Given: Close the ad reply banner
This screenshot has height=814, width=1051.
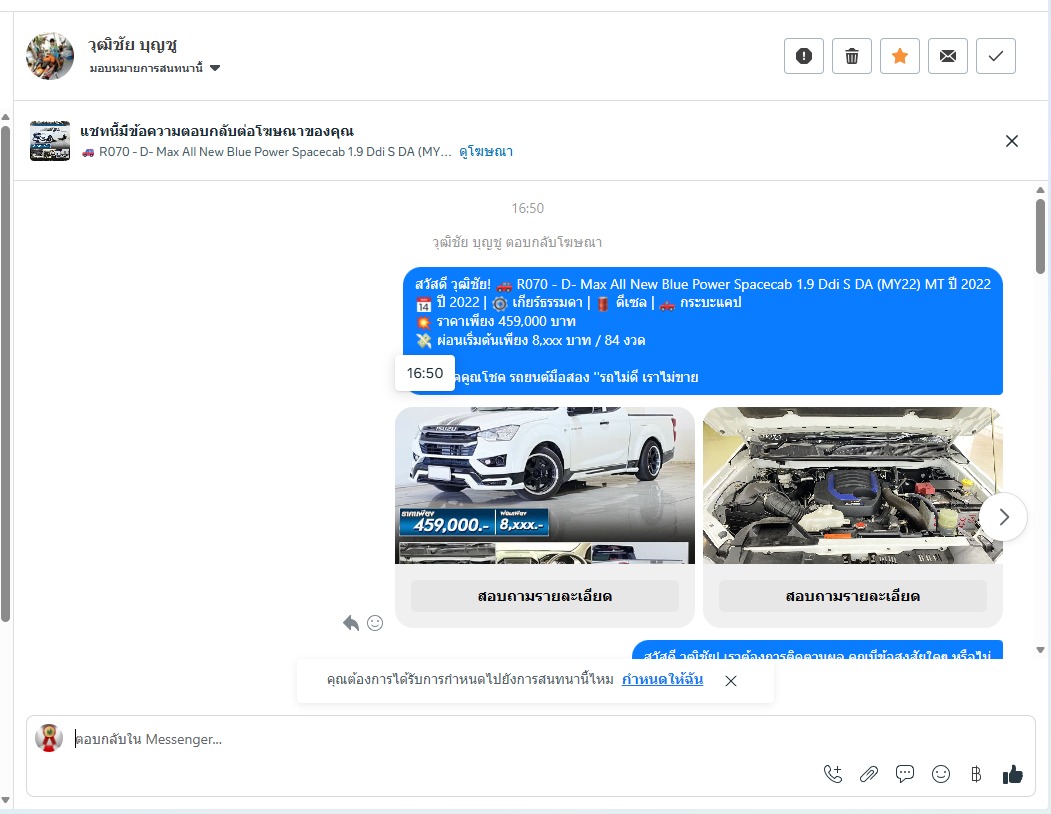Looking at the screenshot, I should point(1012,141).
